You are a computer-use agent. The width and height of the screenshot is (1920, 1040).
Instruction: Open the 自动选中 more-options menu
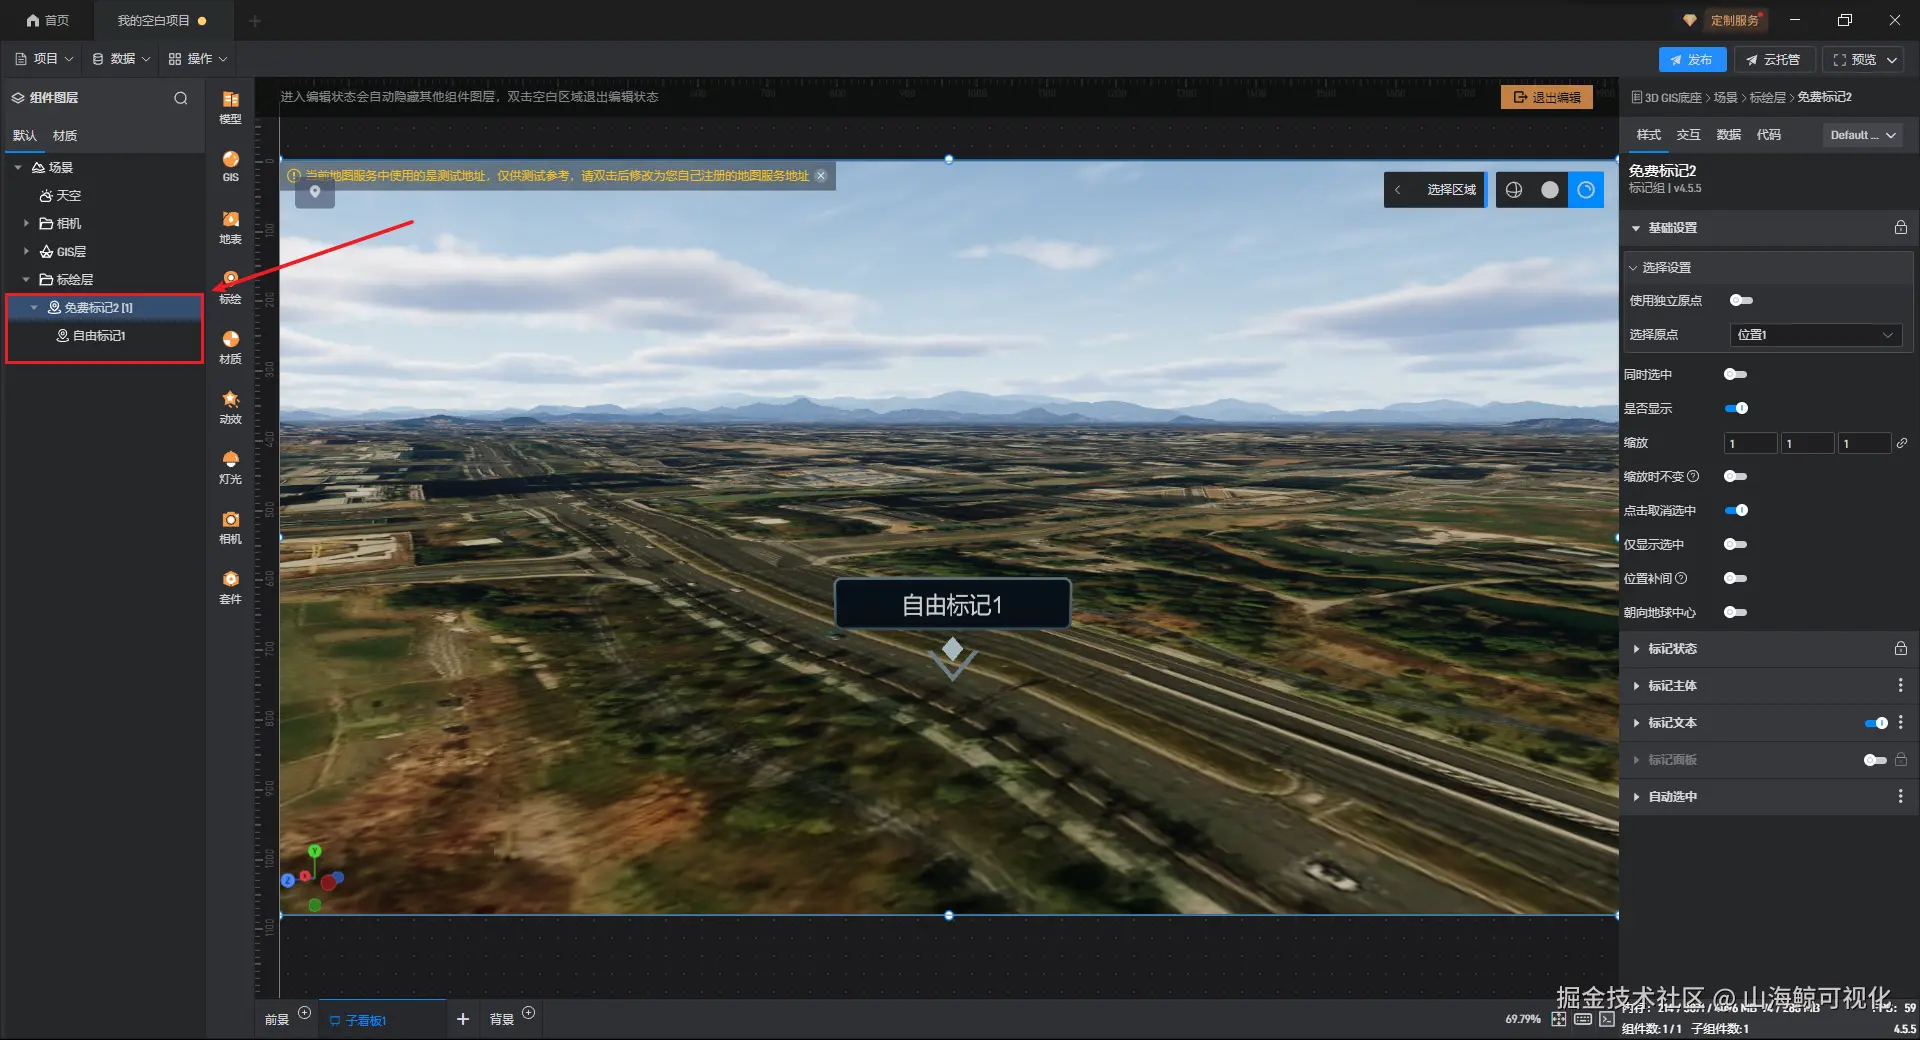click(1900, 797)
